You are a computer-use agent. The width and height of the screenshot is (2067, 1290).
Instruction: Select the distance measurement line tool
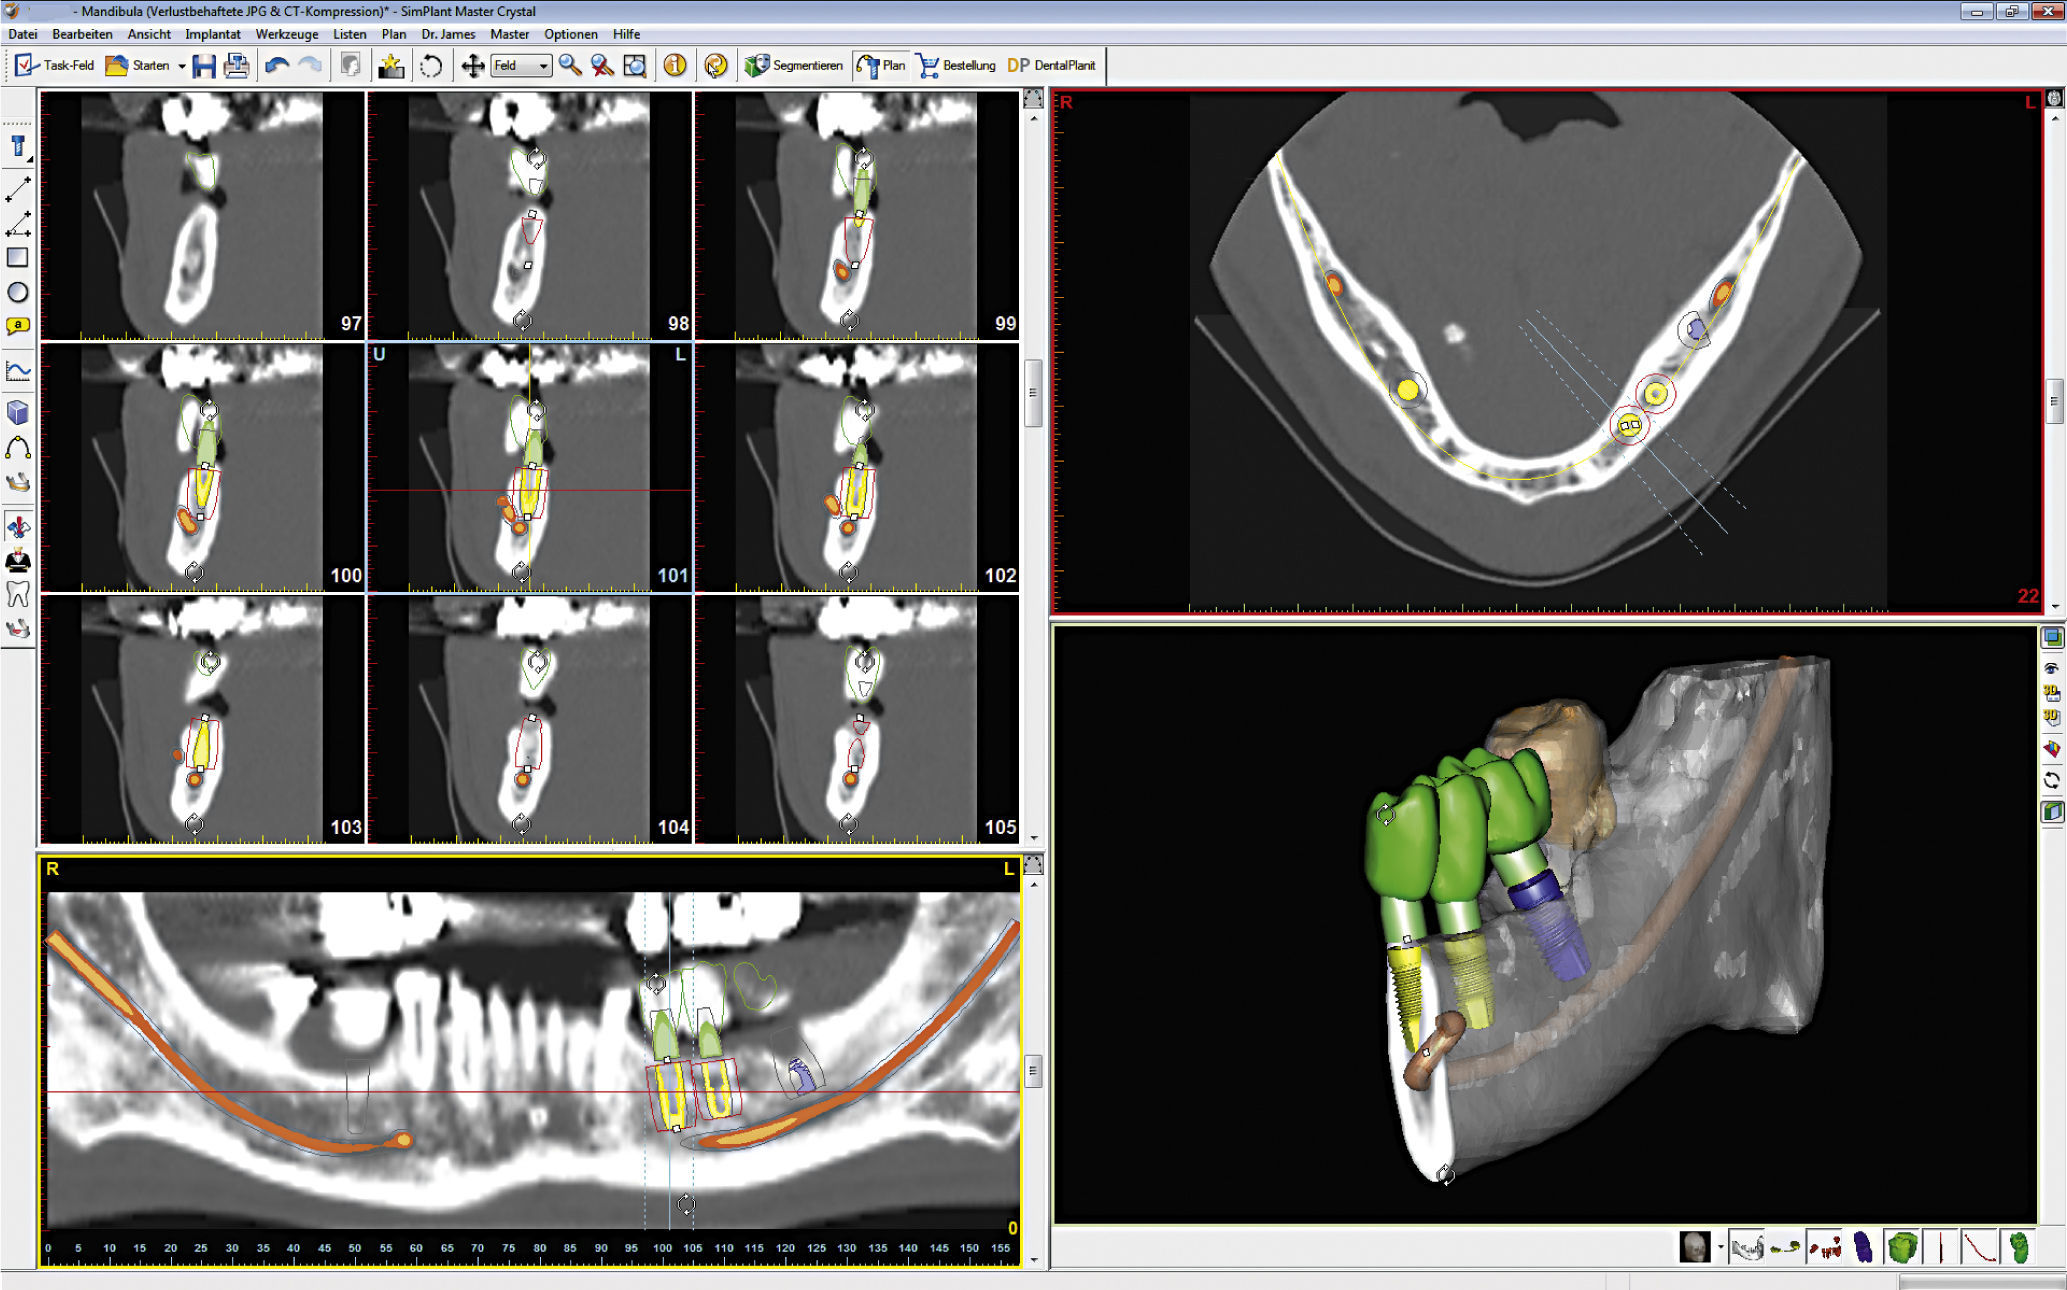(x=18, y=187)
